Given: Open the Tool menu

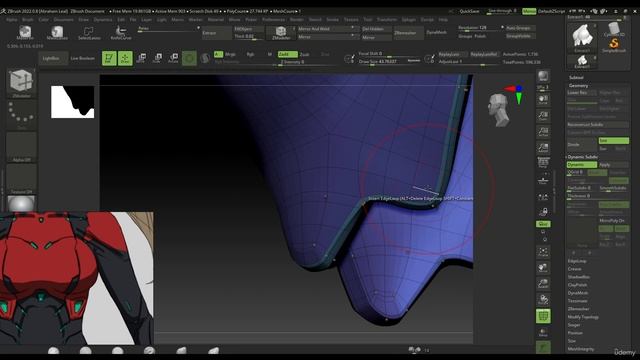Looking at the screenshot, I should click(367, 20).
